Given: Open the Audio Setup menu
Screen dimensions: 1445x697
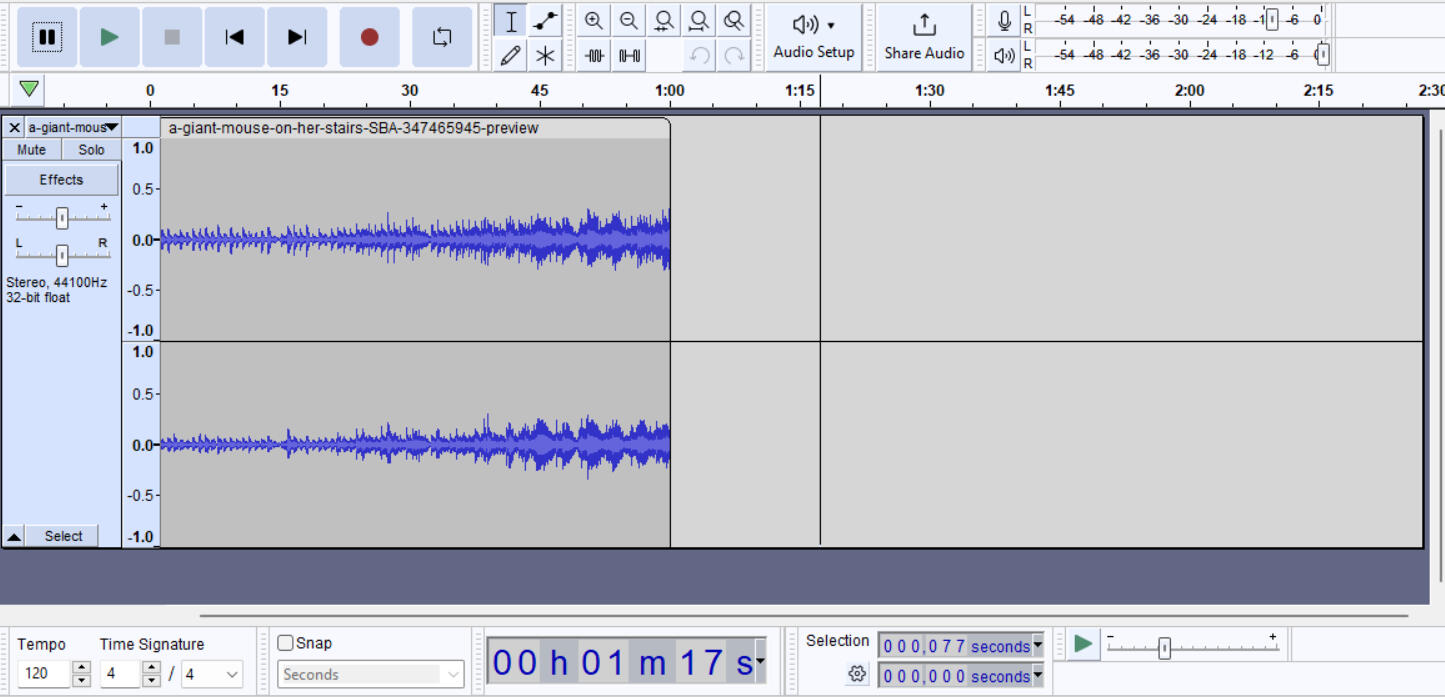Looking at the screenshot, I should coord(813,37).
